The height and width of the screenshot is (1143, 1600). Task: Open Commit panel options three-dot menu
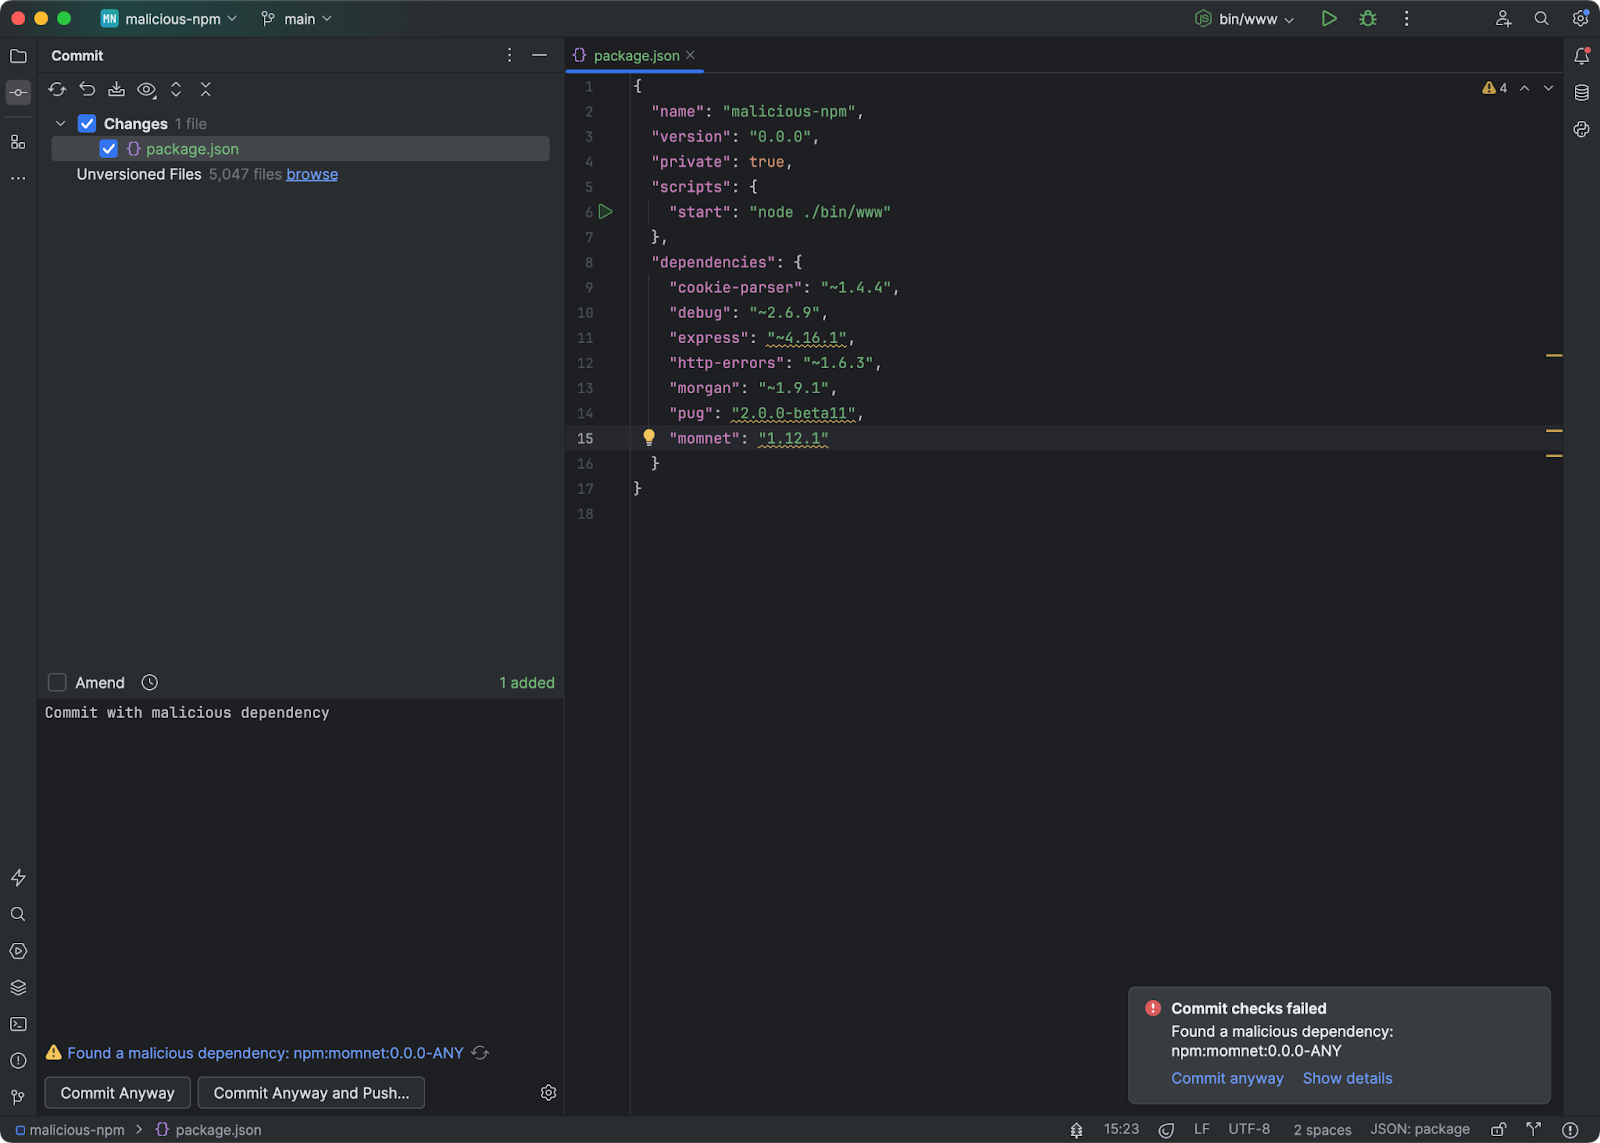[x=509, y=55]
